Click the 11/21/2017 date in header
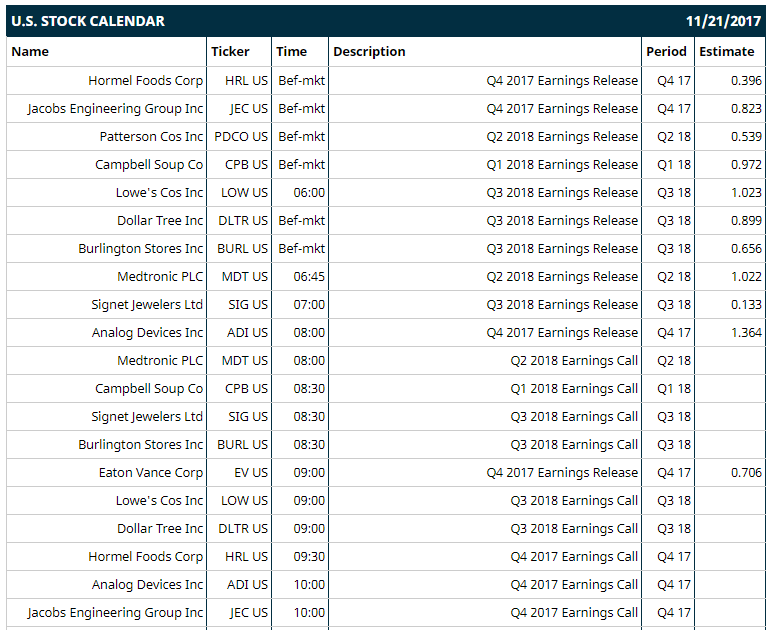This screenshot has width=774, height=630. 723,21
